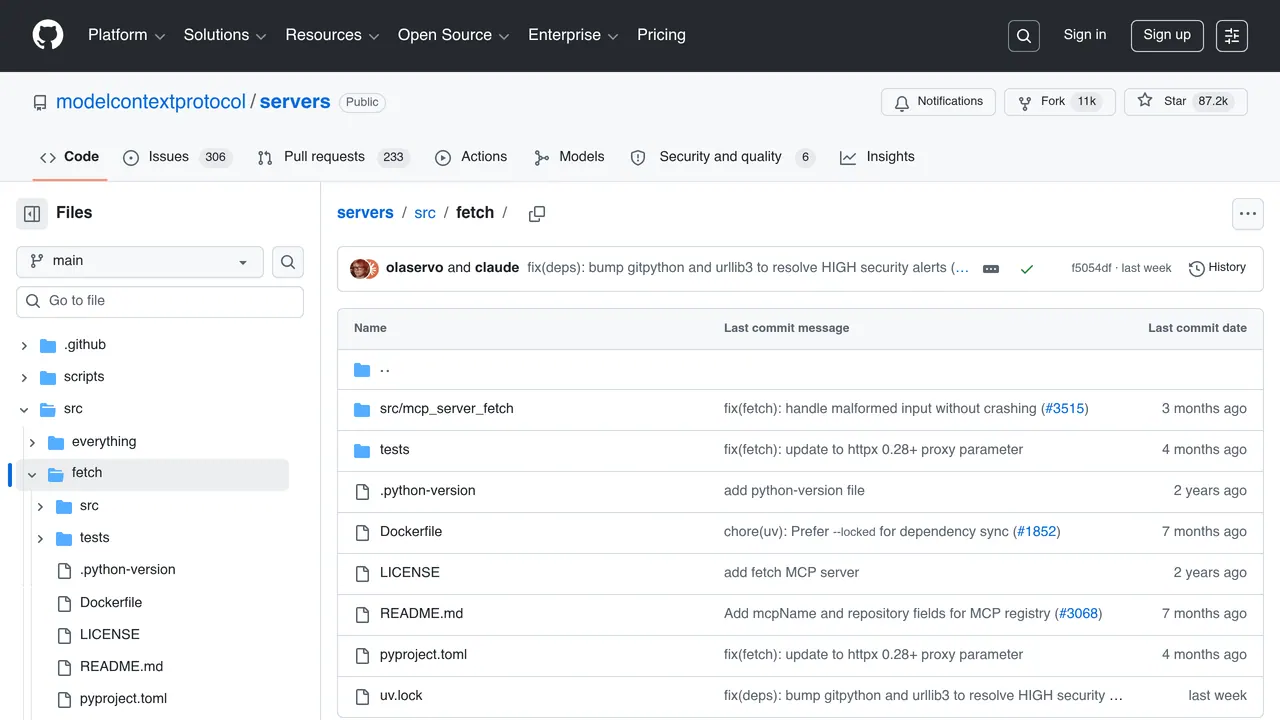Image resolution: width=1280 pixels, height=720 pixels.
Task: Open commit hash f5054df
Action: tap(1091, 269)
